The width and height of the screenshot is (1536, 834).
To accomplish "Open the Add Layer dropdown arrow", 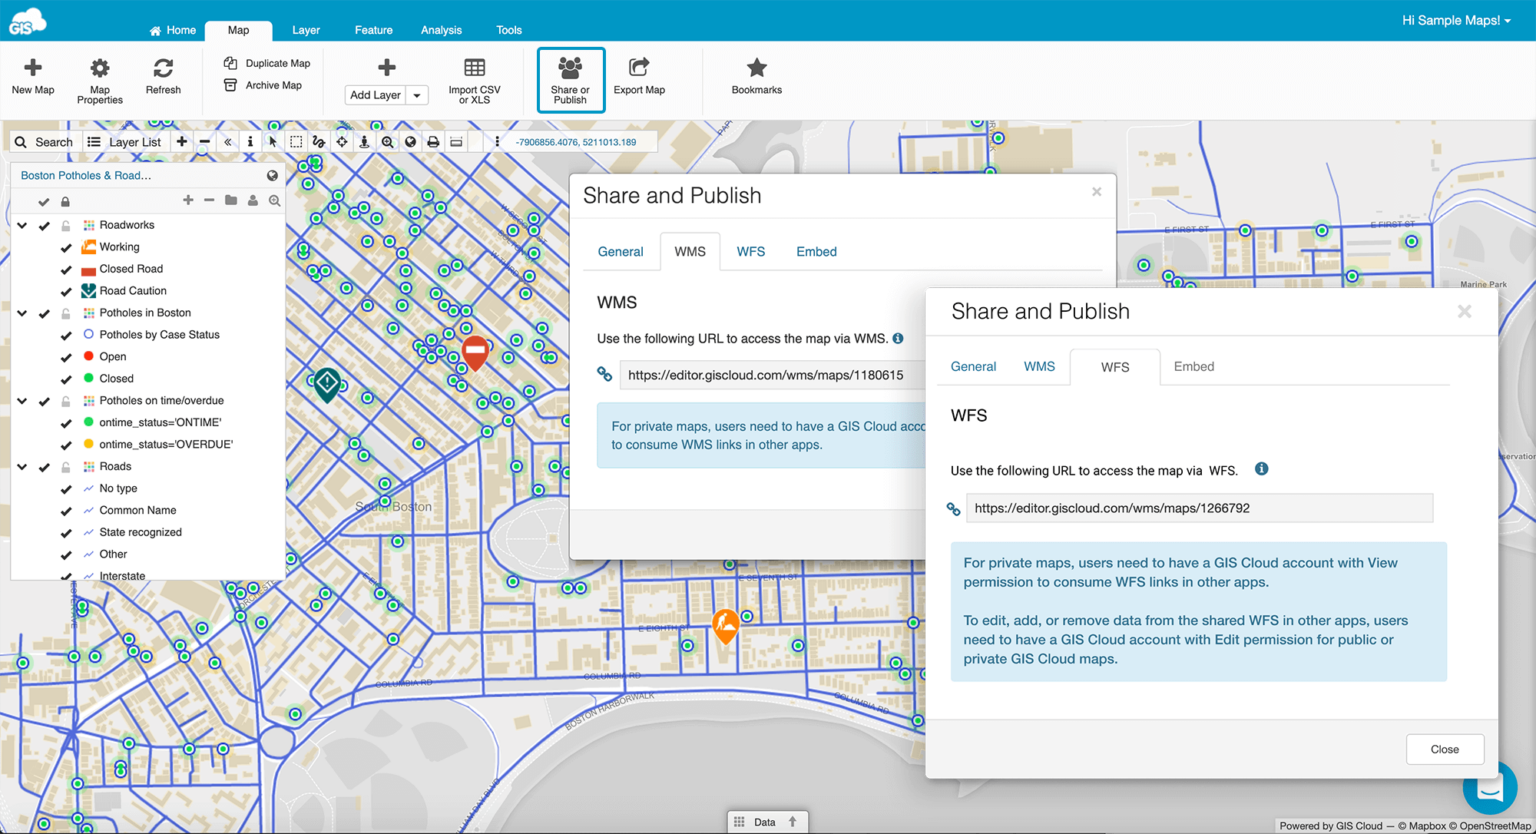I will pos(417,95).
